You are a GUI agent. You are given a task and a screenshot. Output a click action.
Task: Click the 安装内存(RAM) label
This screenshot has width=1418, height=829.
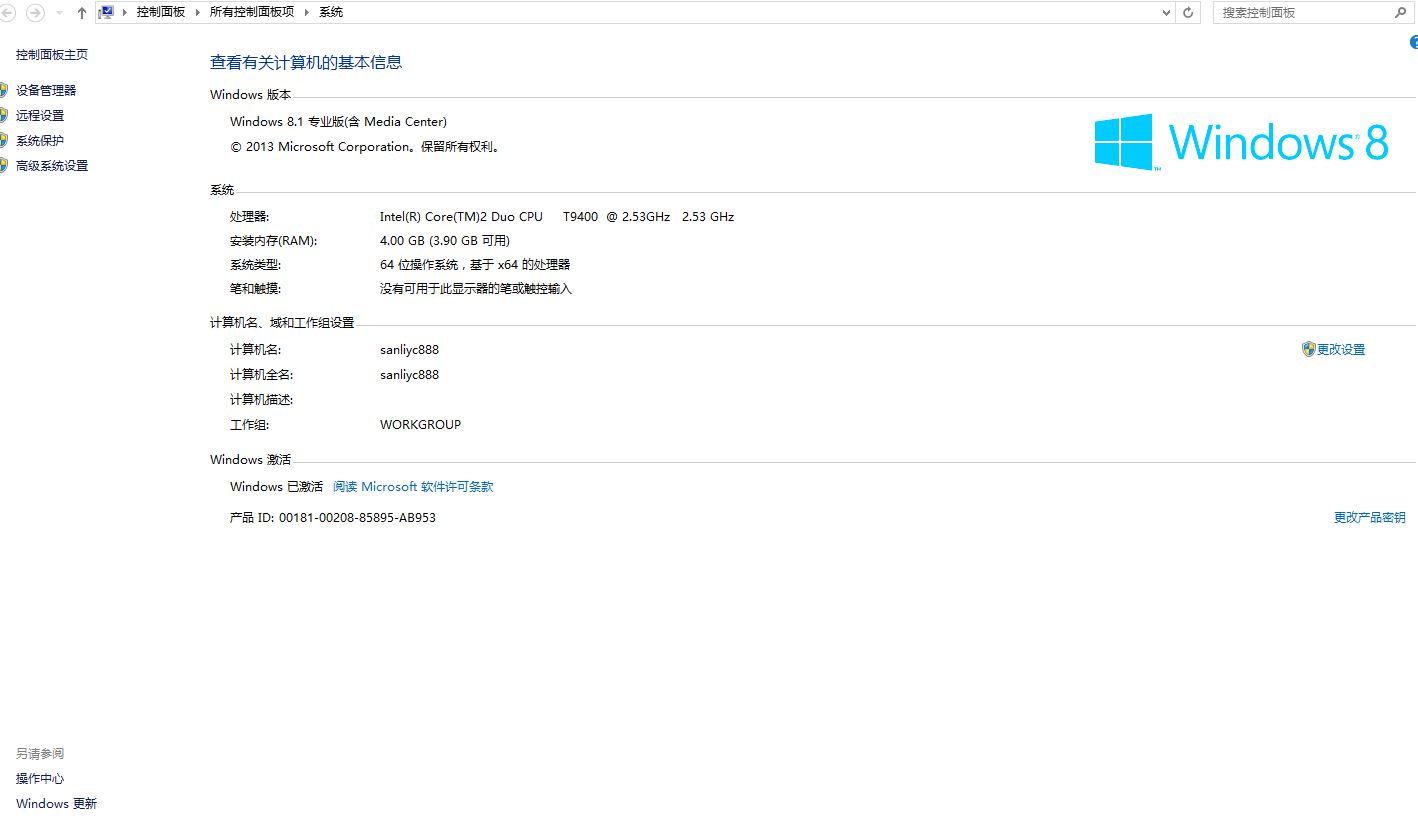tap(273, 241)
